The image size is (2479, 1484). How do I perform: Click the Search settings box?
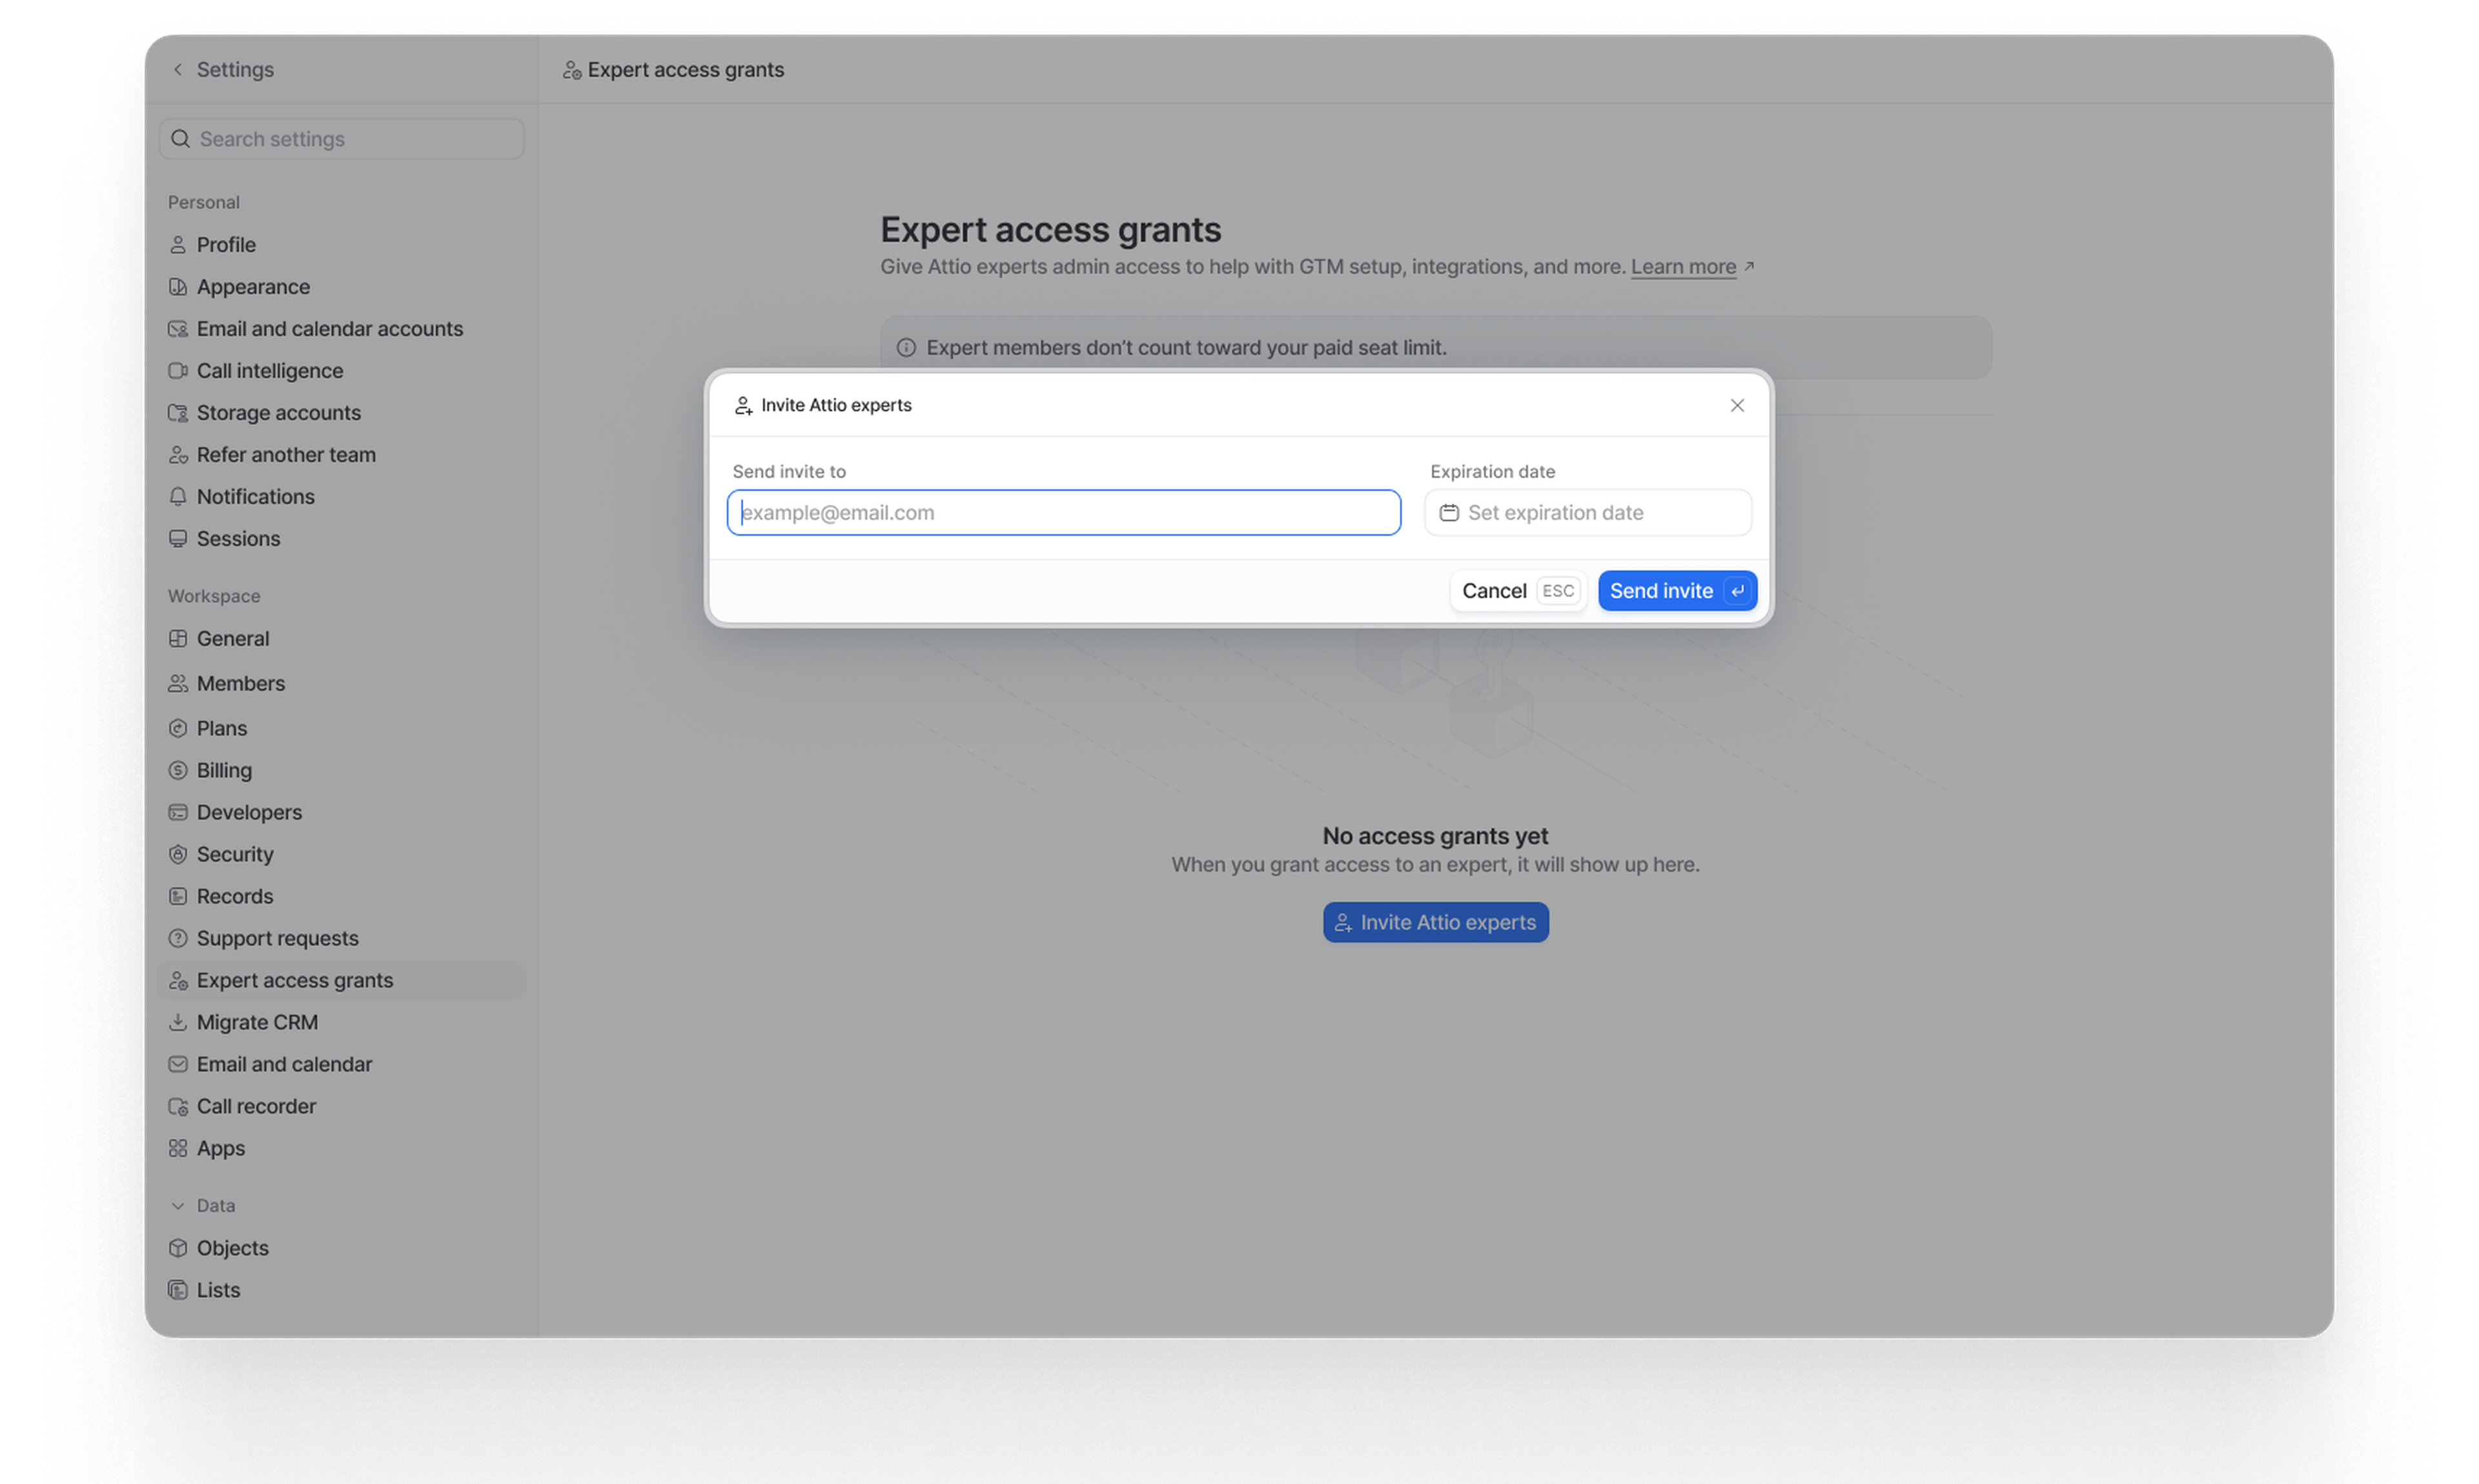coord(342,139)
